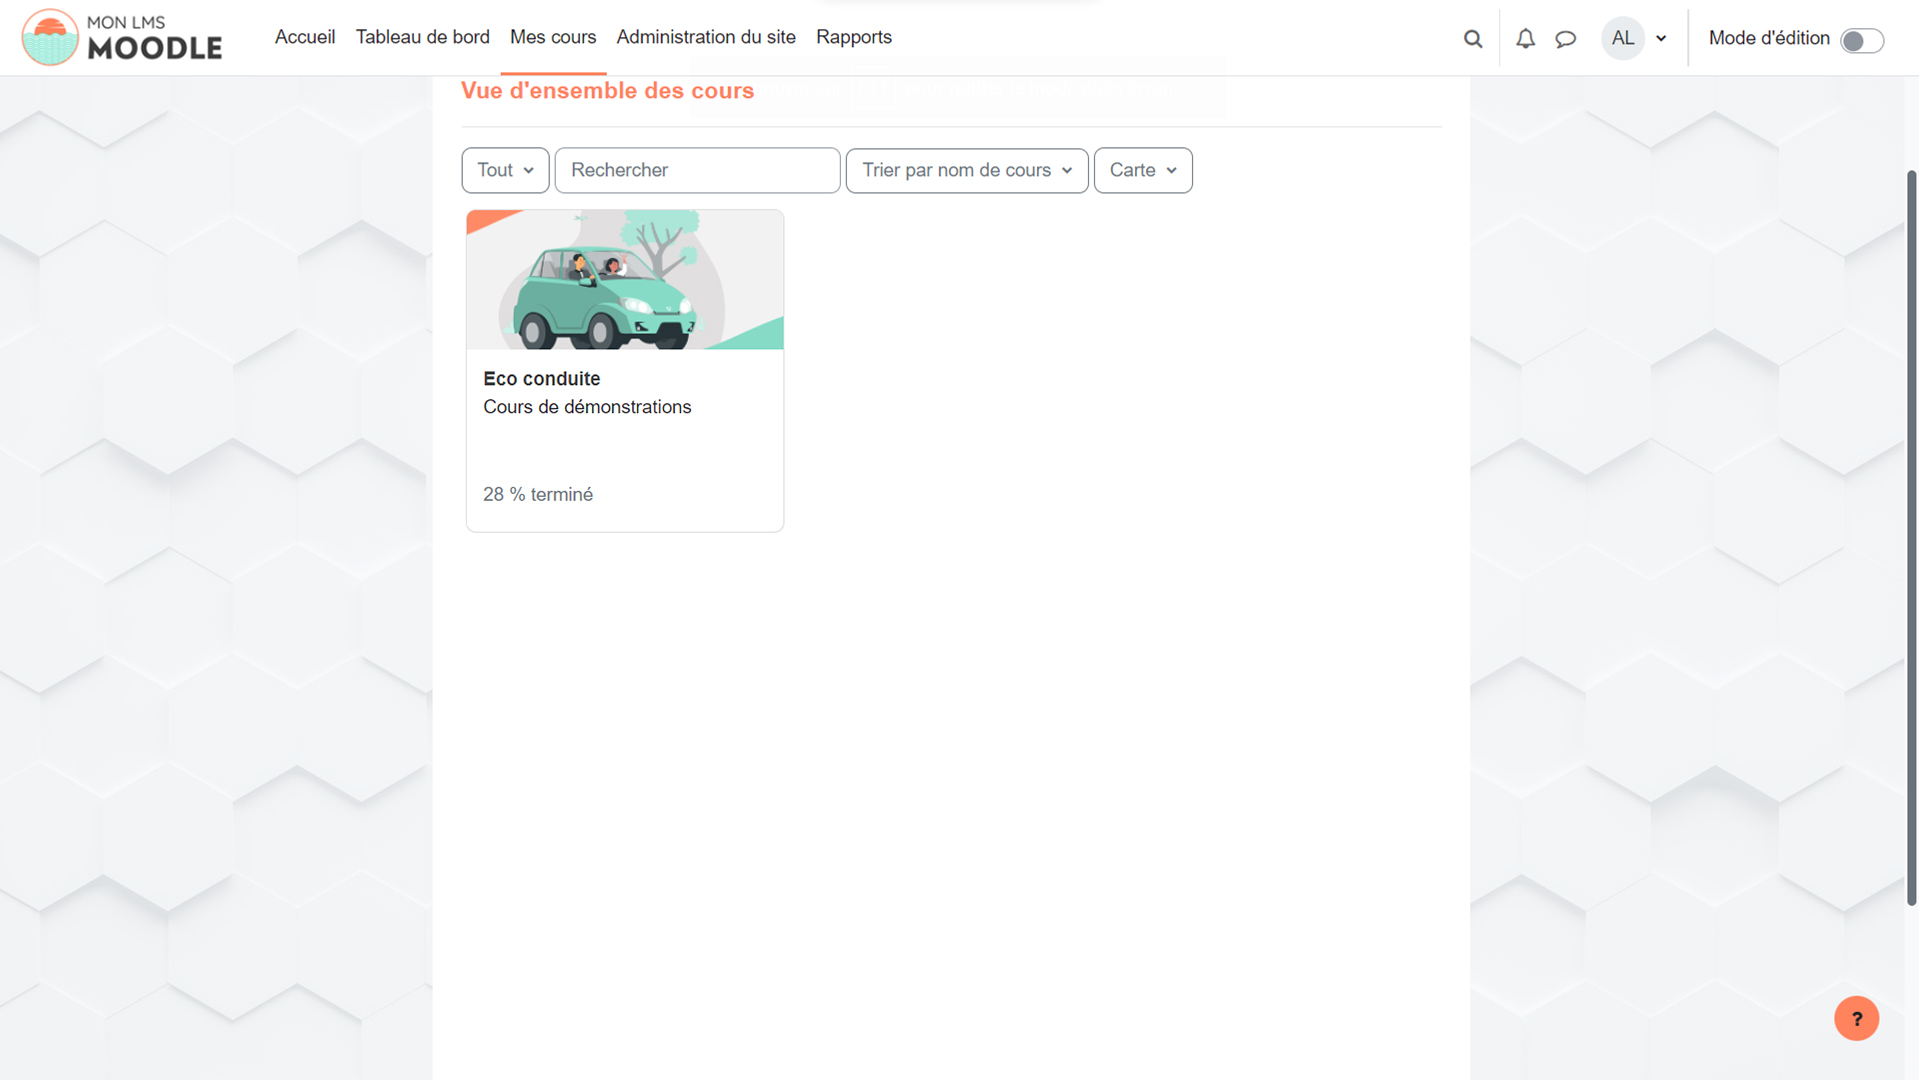Image resolution: width=1920 pixels, height=1080 pixels.
Task: Click the Eco conduite car thumbnail
Action: pyautogui.click(x=624, y=280)
